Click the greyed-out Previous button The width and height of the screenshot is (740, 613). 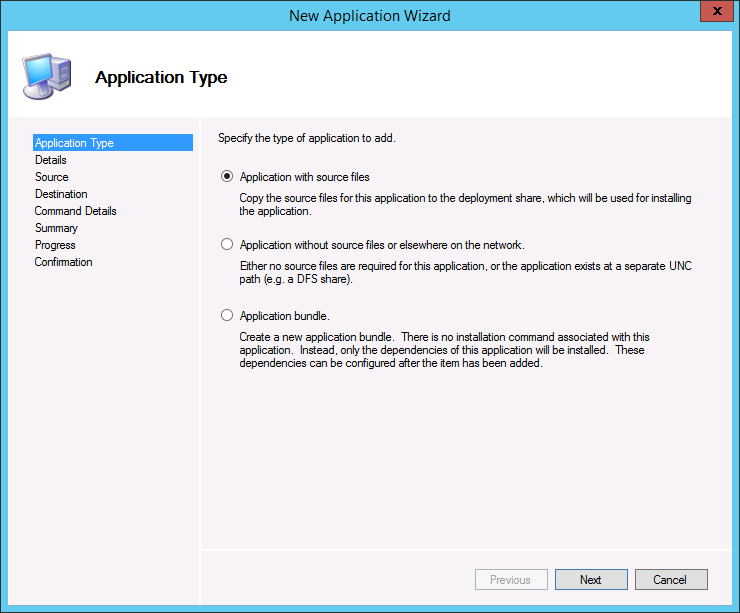(510, 580)
